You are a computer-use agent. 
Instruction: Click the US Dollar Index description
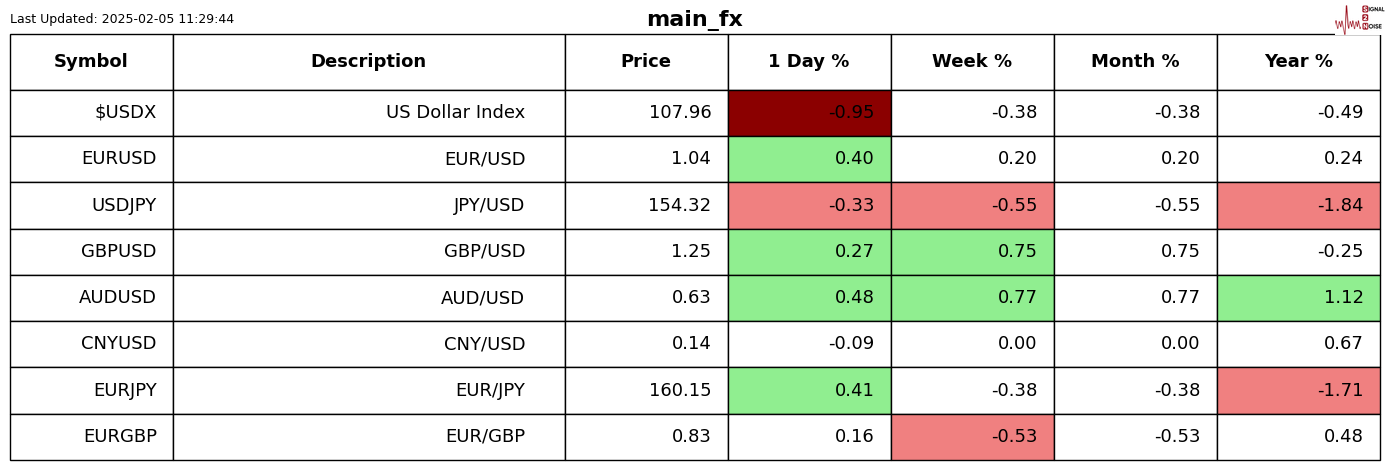pyautogui.click(x=455, y=113)
